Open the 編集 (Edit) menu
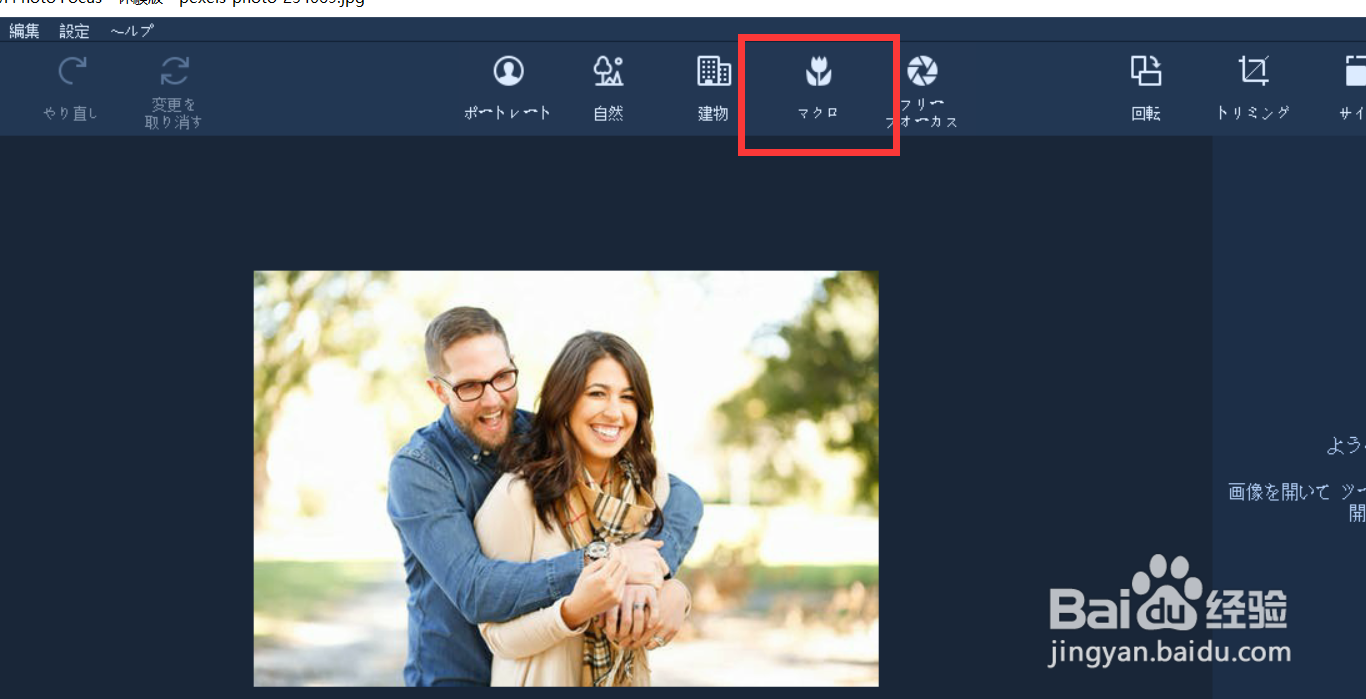Viewport: 1366px width, 699px height. pyautogui.click(x=24, y=31)
